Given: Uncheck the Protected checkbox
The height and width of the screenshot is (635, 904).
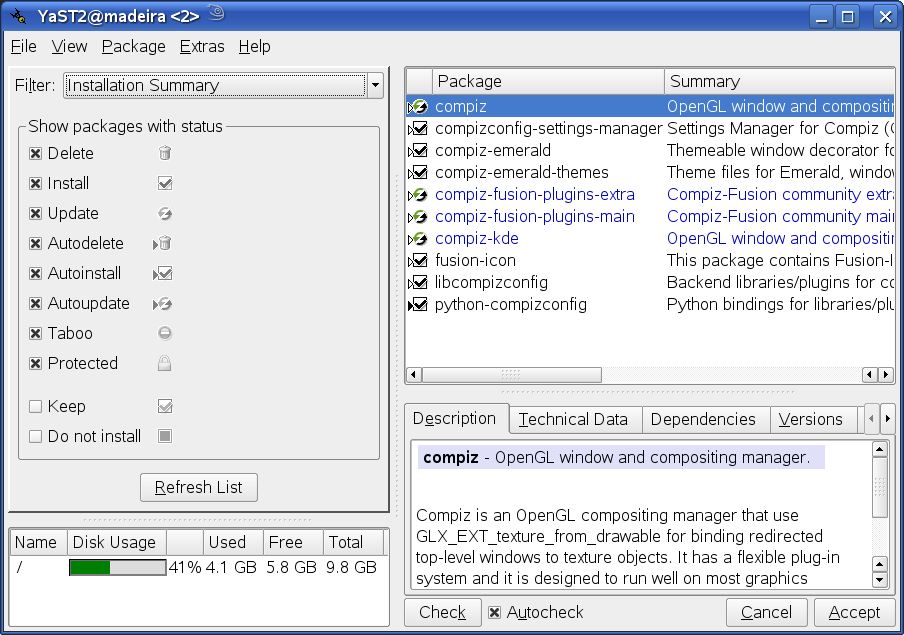Looking at the screenshot, I should (35, 363).
